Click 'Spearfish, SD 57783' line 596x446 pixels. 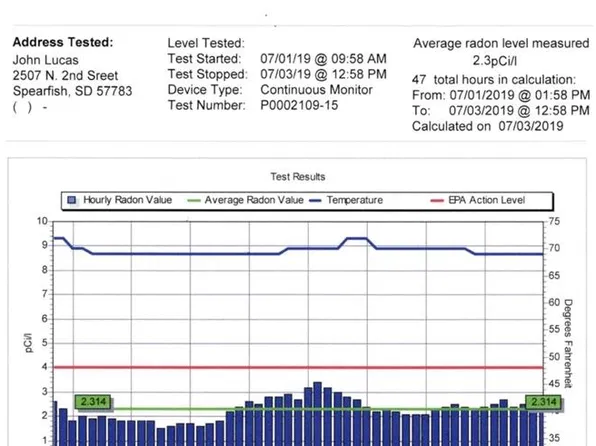point(72,91)
